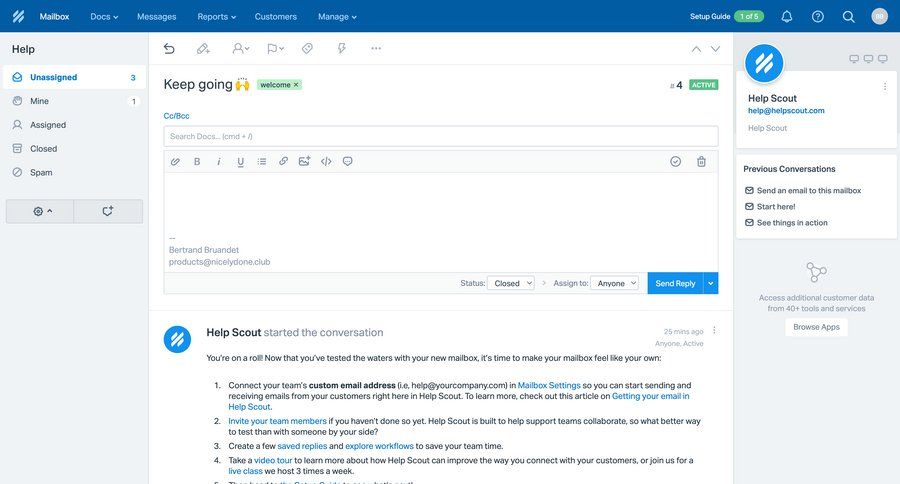The height and width of the screenshot is (484, 900).
Task: Open previous conversation Send an email to this mailbox
Action: tap(802, 191)
